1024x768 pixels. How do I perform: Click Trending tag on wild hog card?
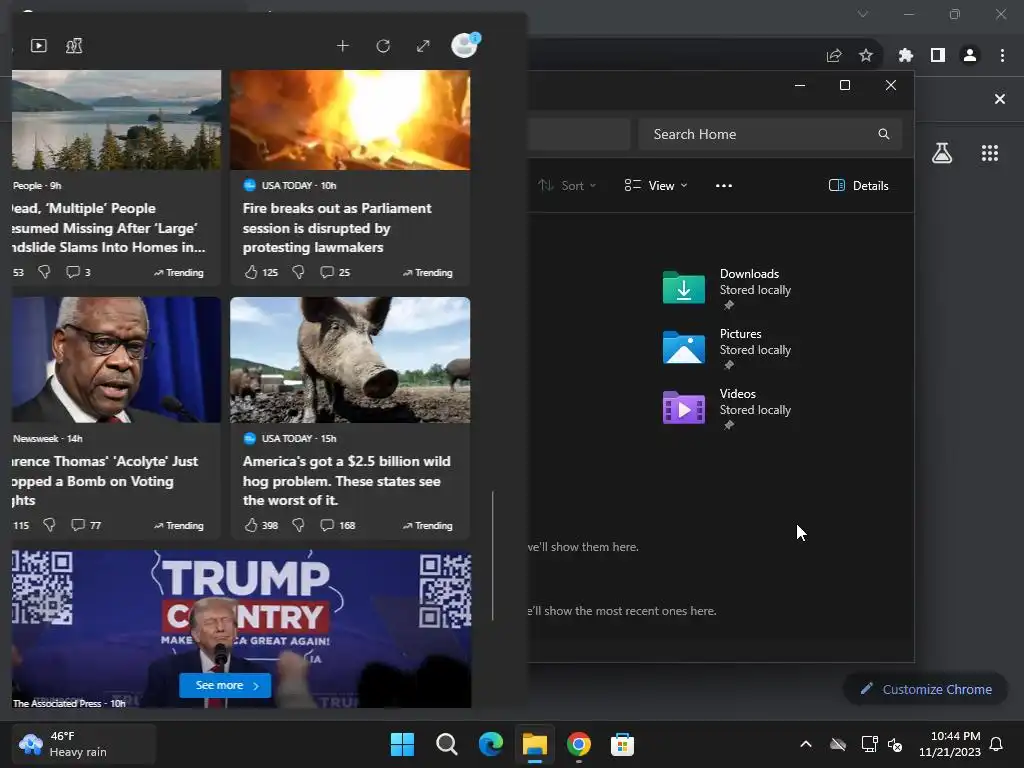coord(428,525)
